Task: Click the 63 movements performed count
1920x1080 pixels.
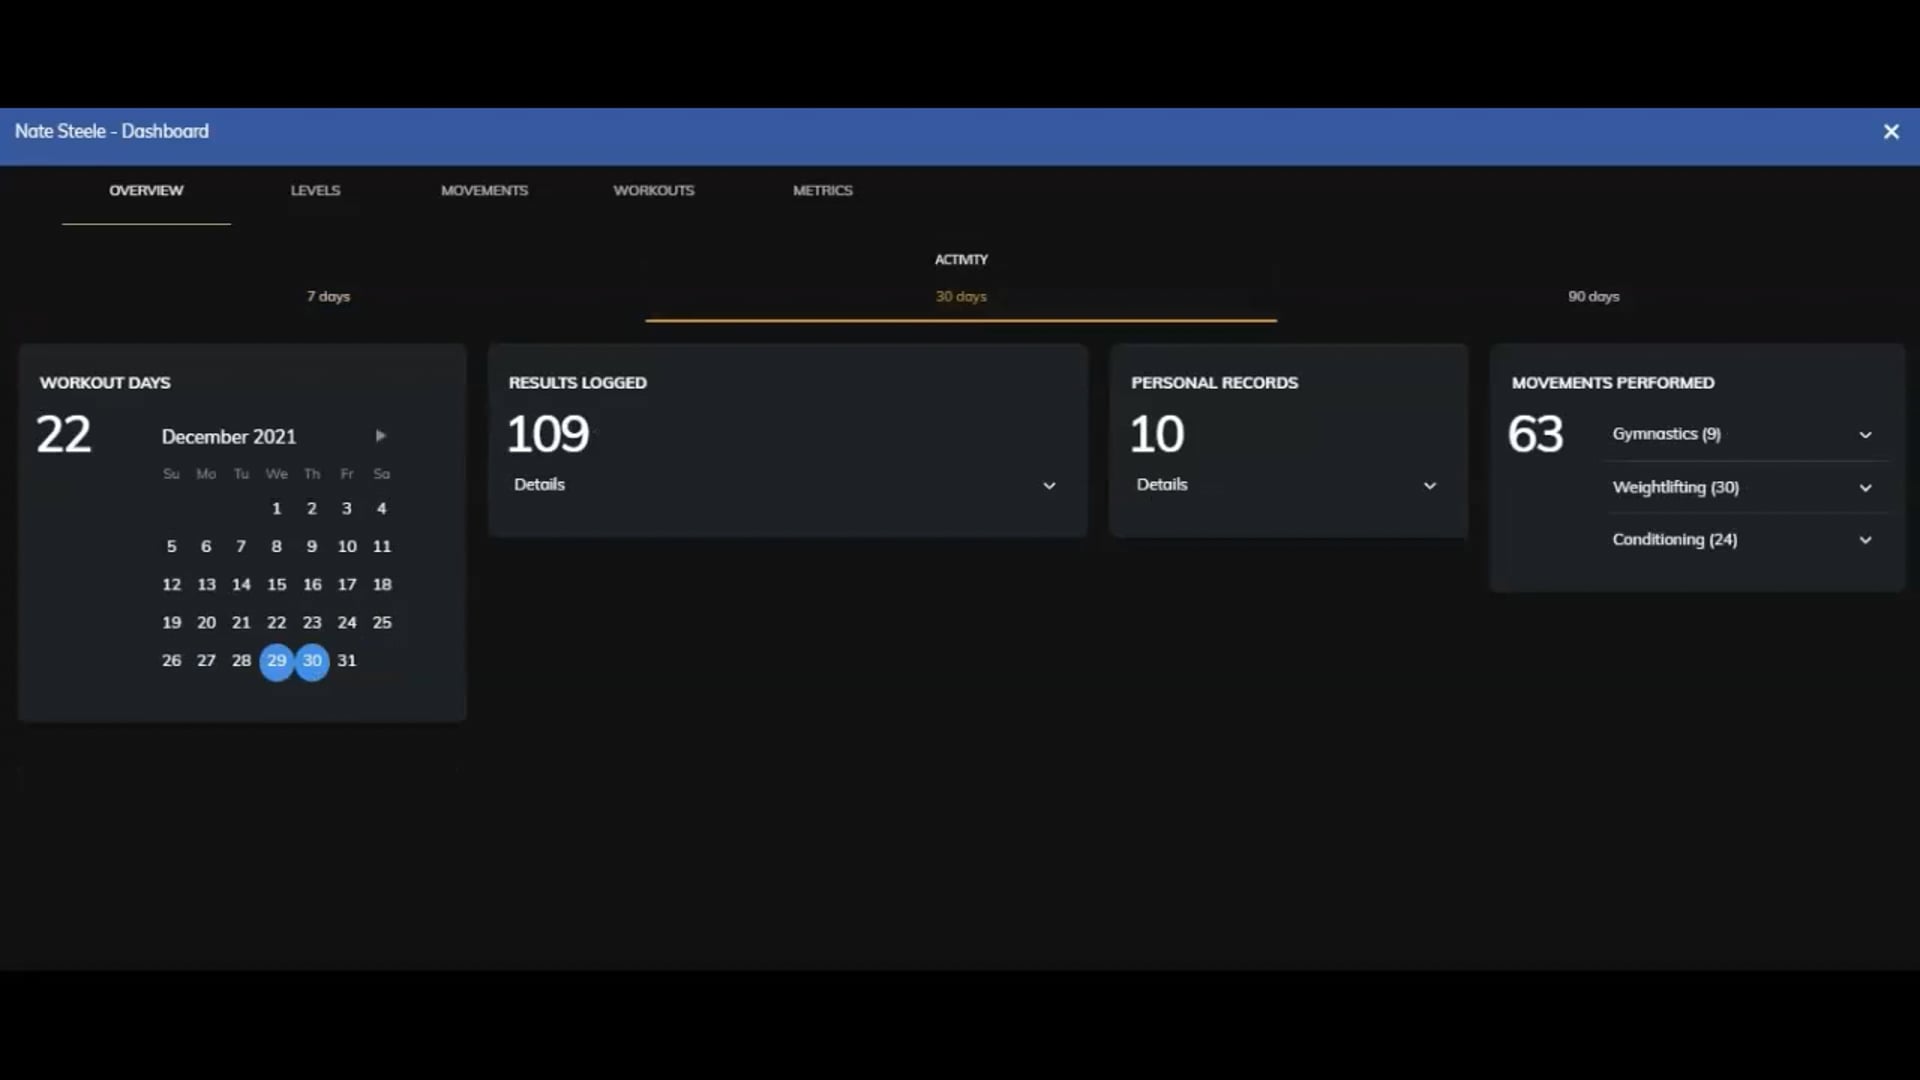Action: [x=1535, y=434]
